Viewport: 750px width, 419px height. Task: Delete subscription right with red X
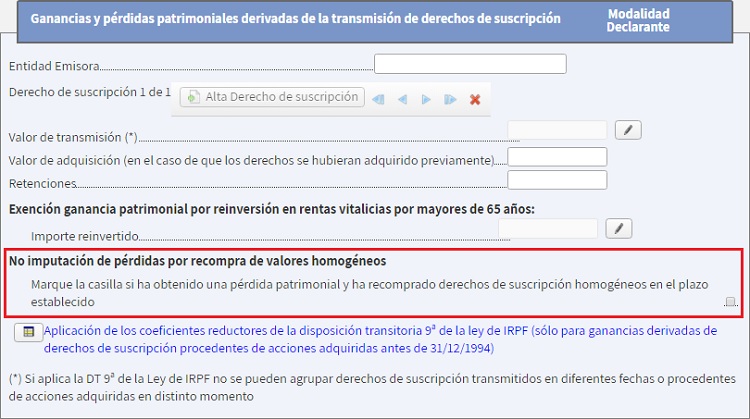click(475, 99)
